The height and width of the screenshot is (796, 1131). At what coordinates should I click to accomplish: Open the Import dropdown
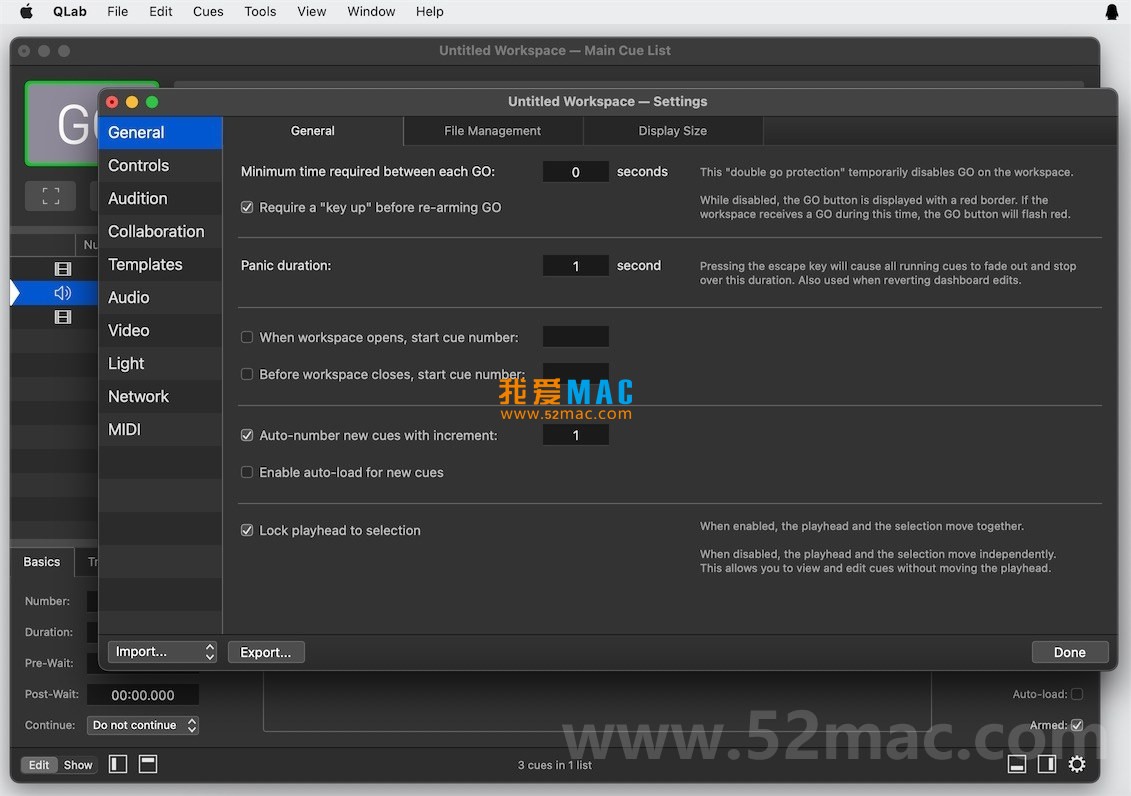tap(162, 652)
